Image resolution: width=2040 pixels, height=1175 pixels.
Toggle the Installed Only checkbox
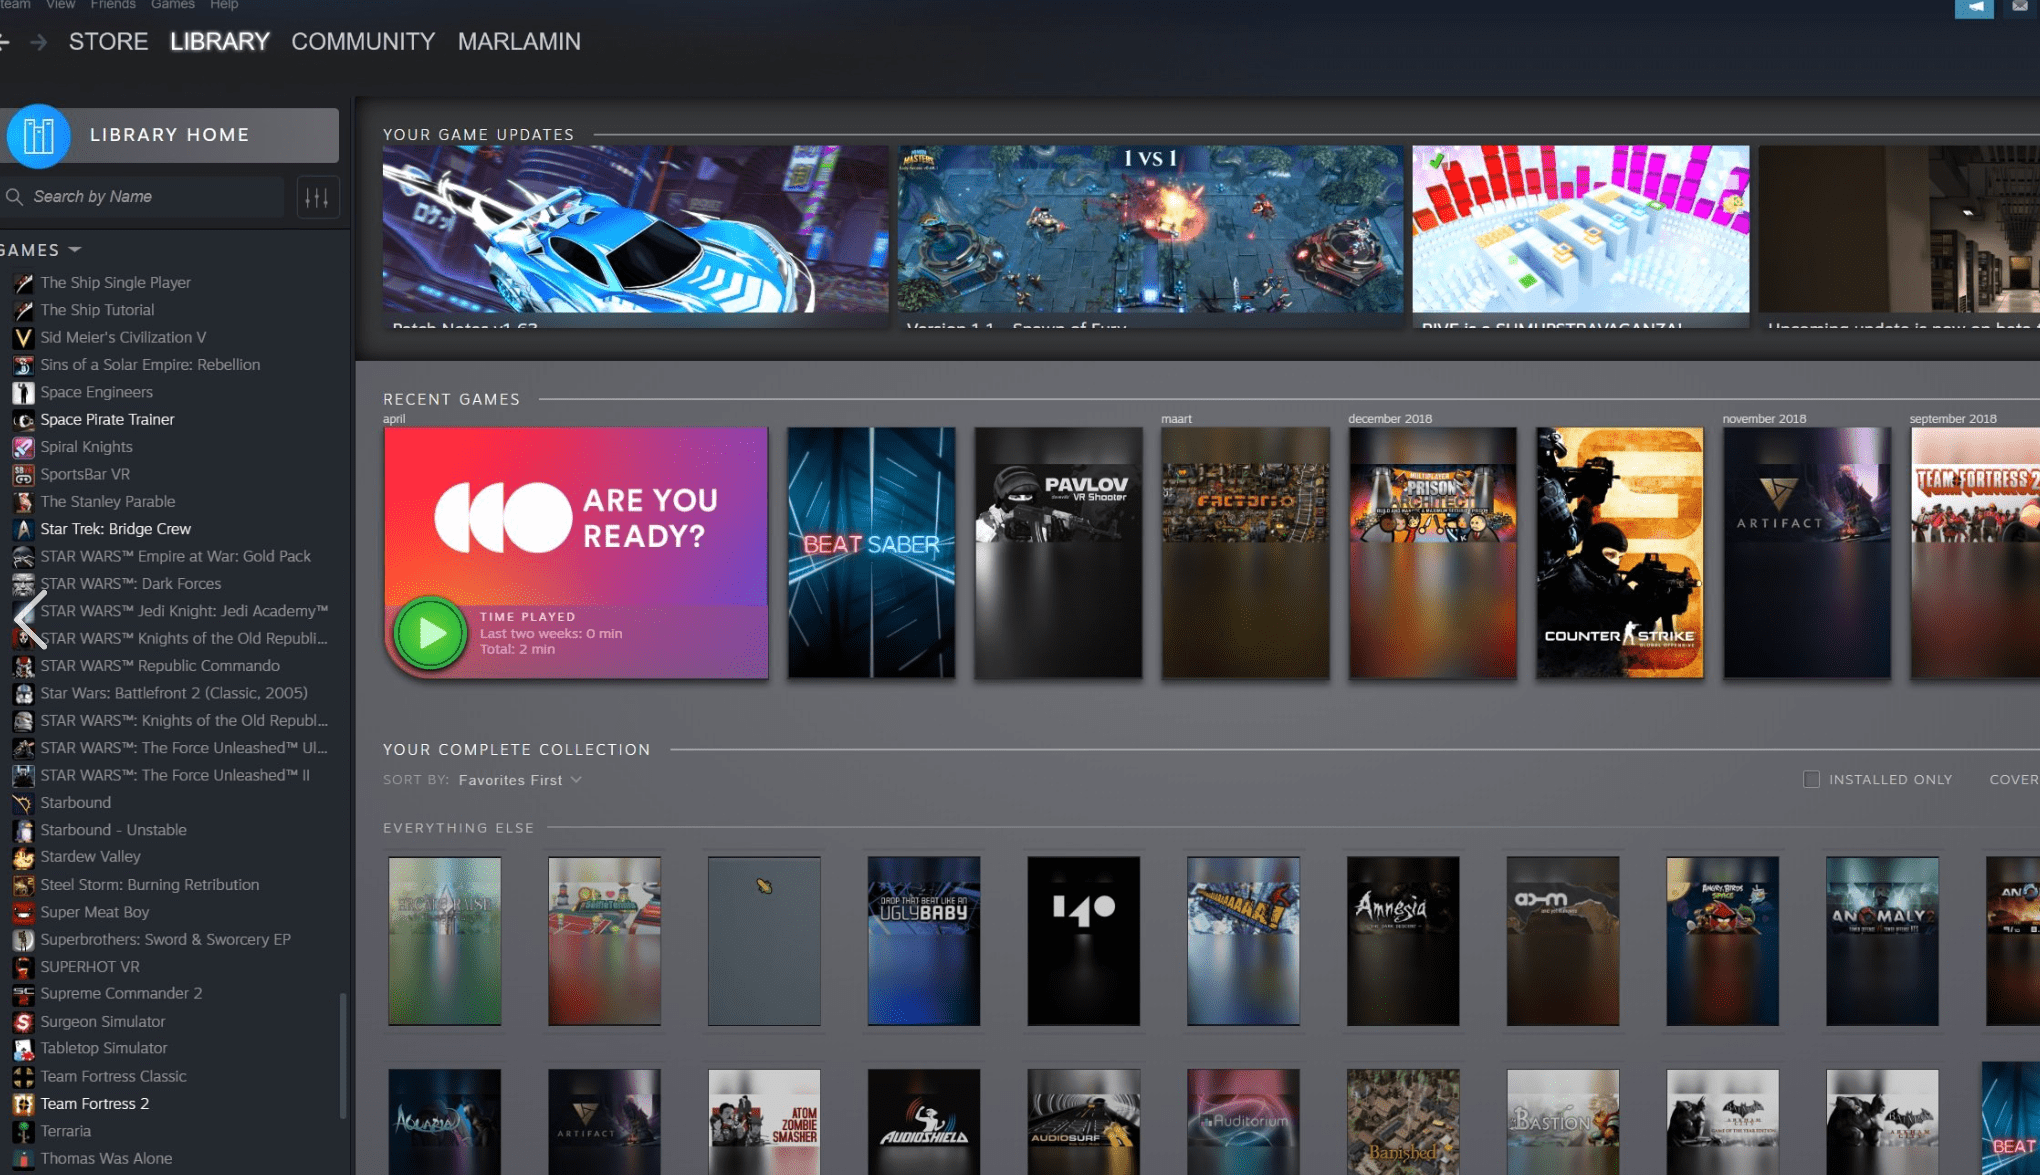click(x=1811, y=779)
